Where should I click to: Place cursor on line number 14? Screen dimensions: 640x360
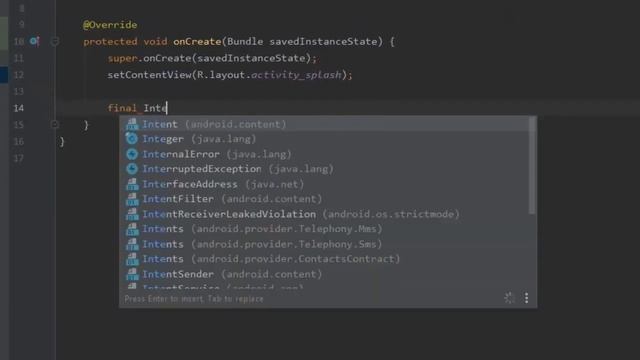point(18,108)
